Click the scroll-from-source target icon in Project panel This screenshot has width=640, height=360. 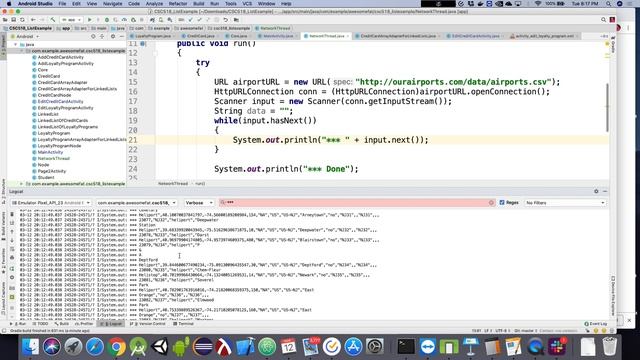coord(93,36)
